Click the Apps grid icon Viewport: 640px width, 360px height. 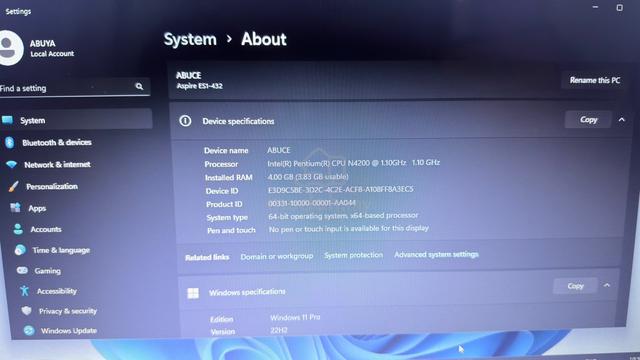coord(16,208)
